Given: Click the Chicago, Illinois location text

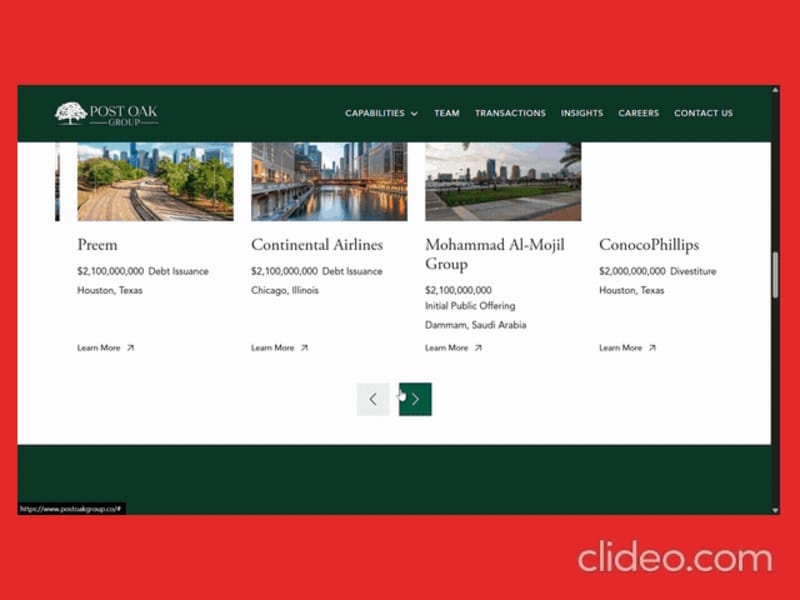Looking at the screenshot, I should coord(285,290).
